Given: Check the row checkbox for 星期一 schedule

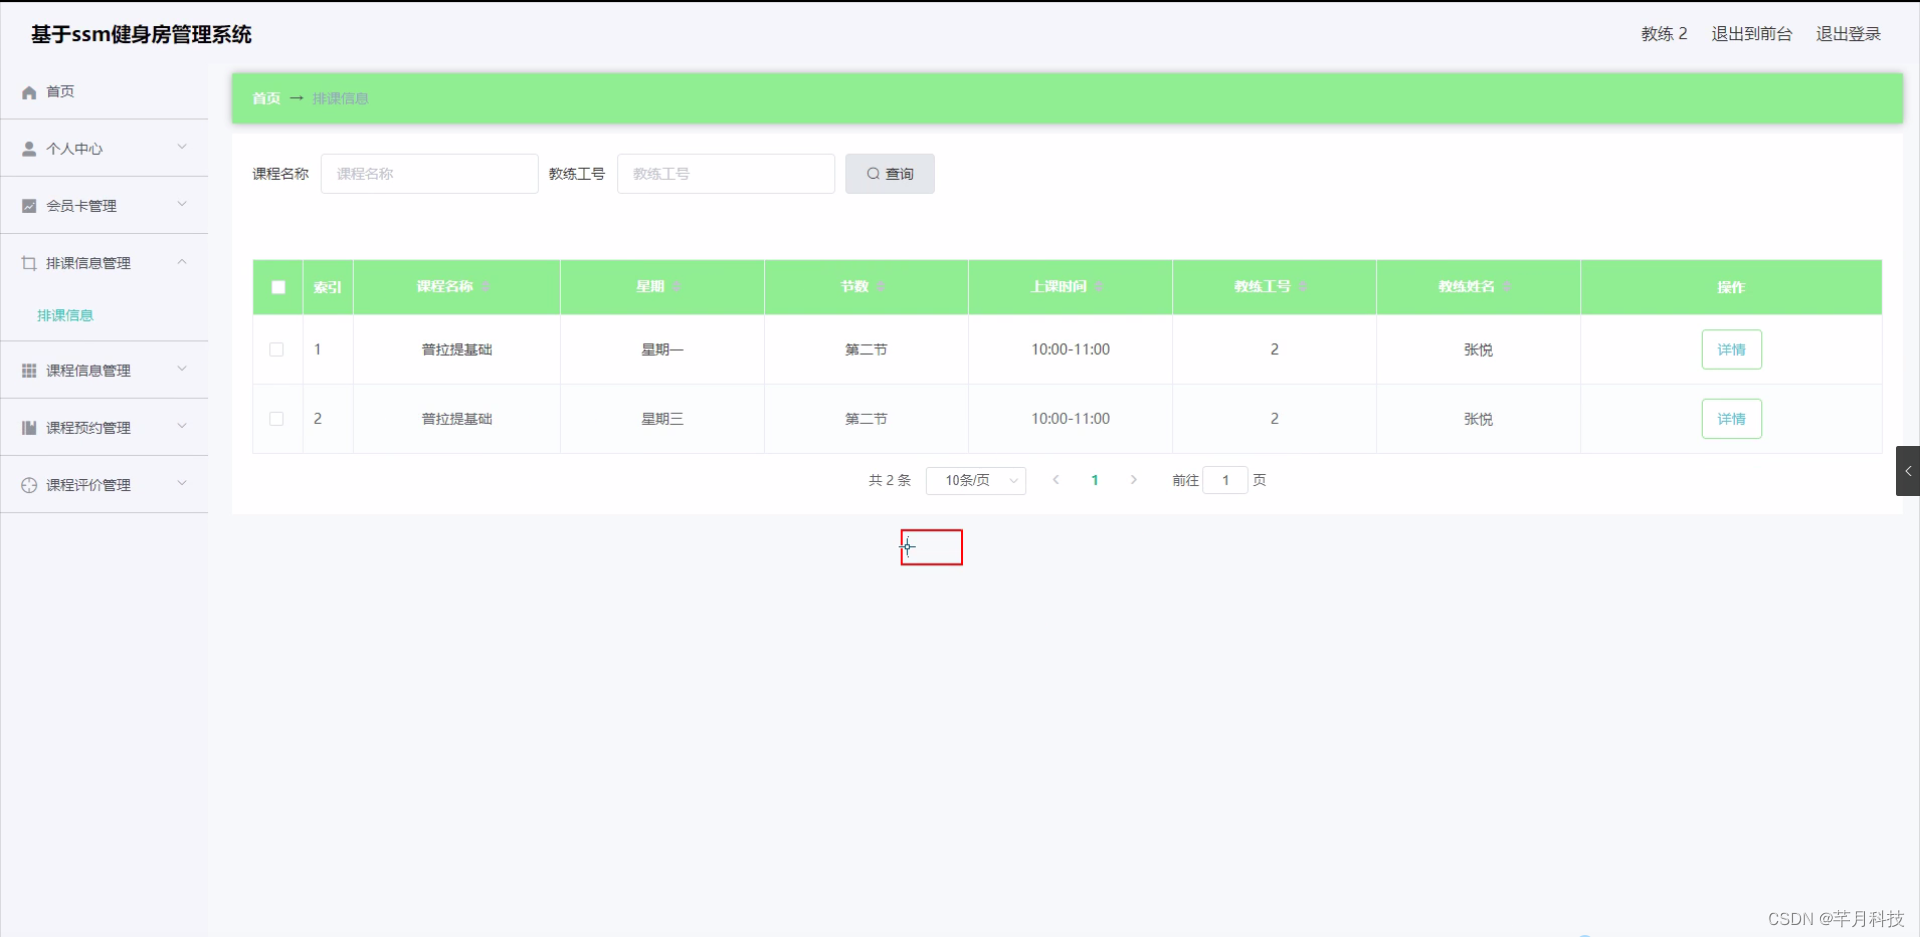Looking at the screenshot, I should (x=276, y=349).
